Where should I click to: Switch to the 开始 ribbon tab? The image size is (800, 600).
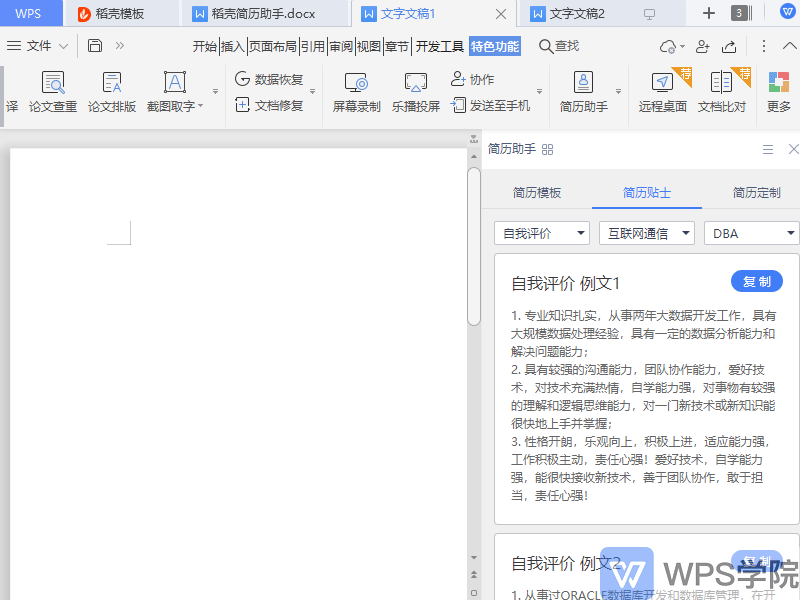[x=205, y=46]
